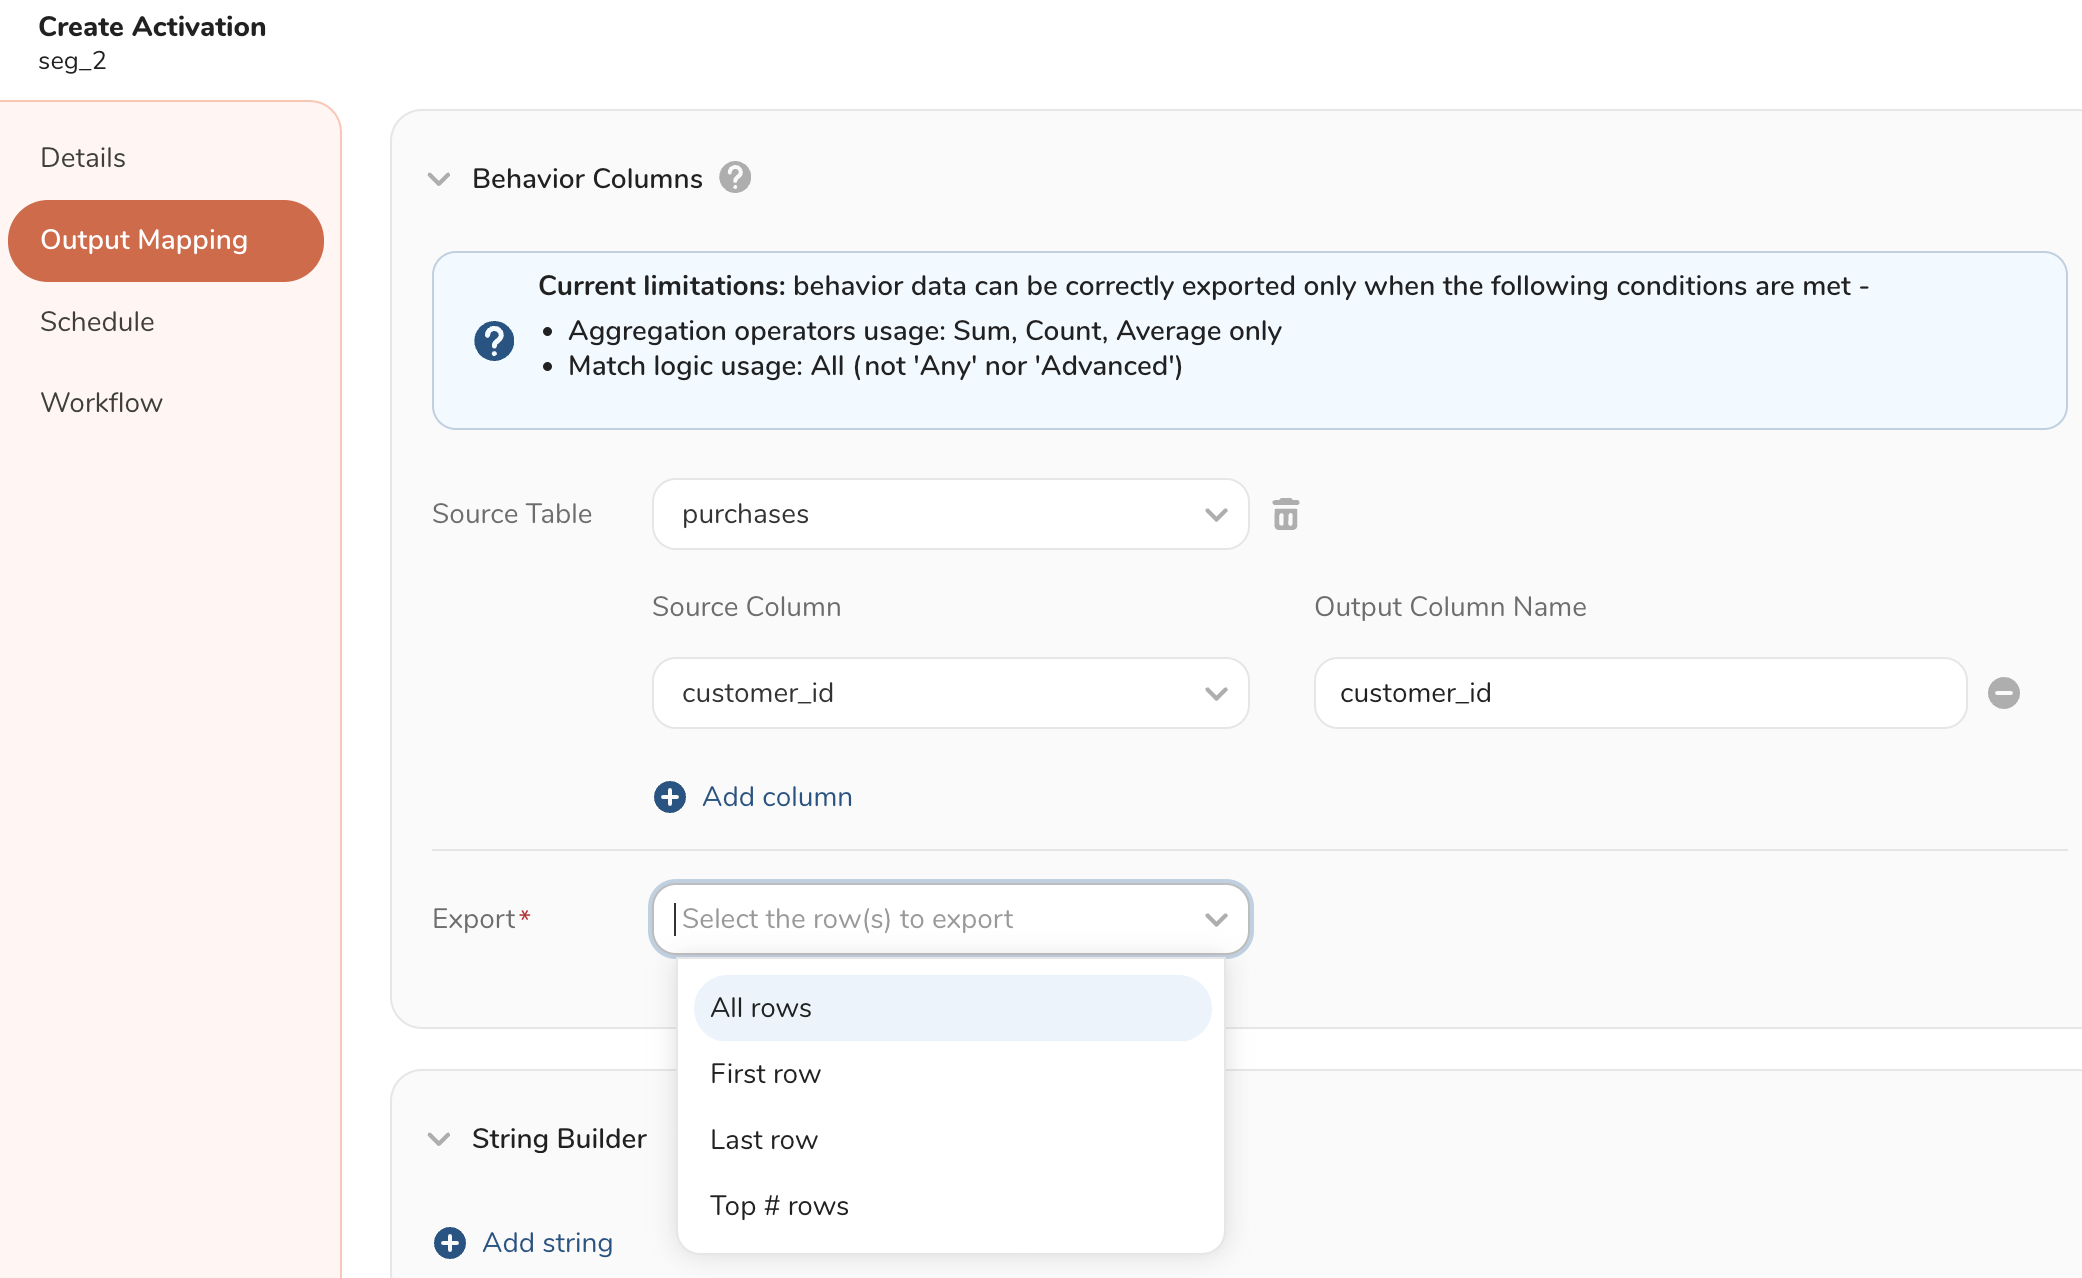
Task: Open the Source Table purchases dropdown
Action: tap(950, 514)
